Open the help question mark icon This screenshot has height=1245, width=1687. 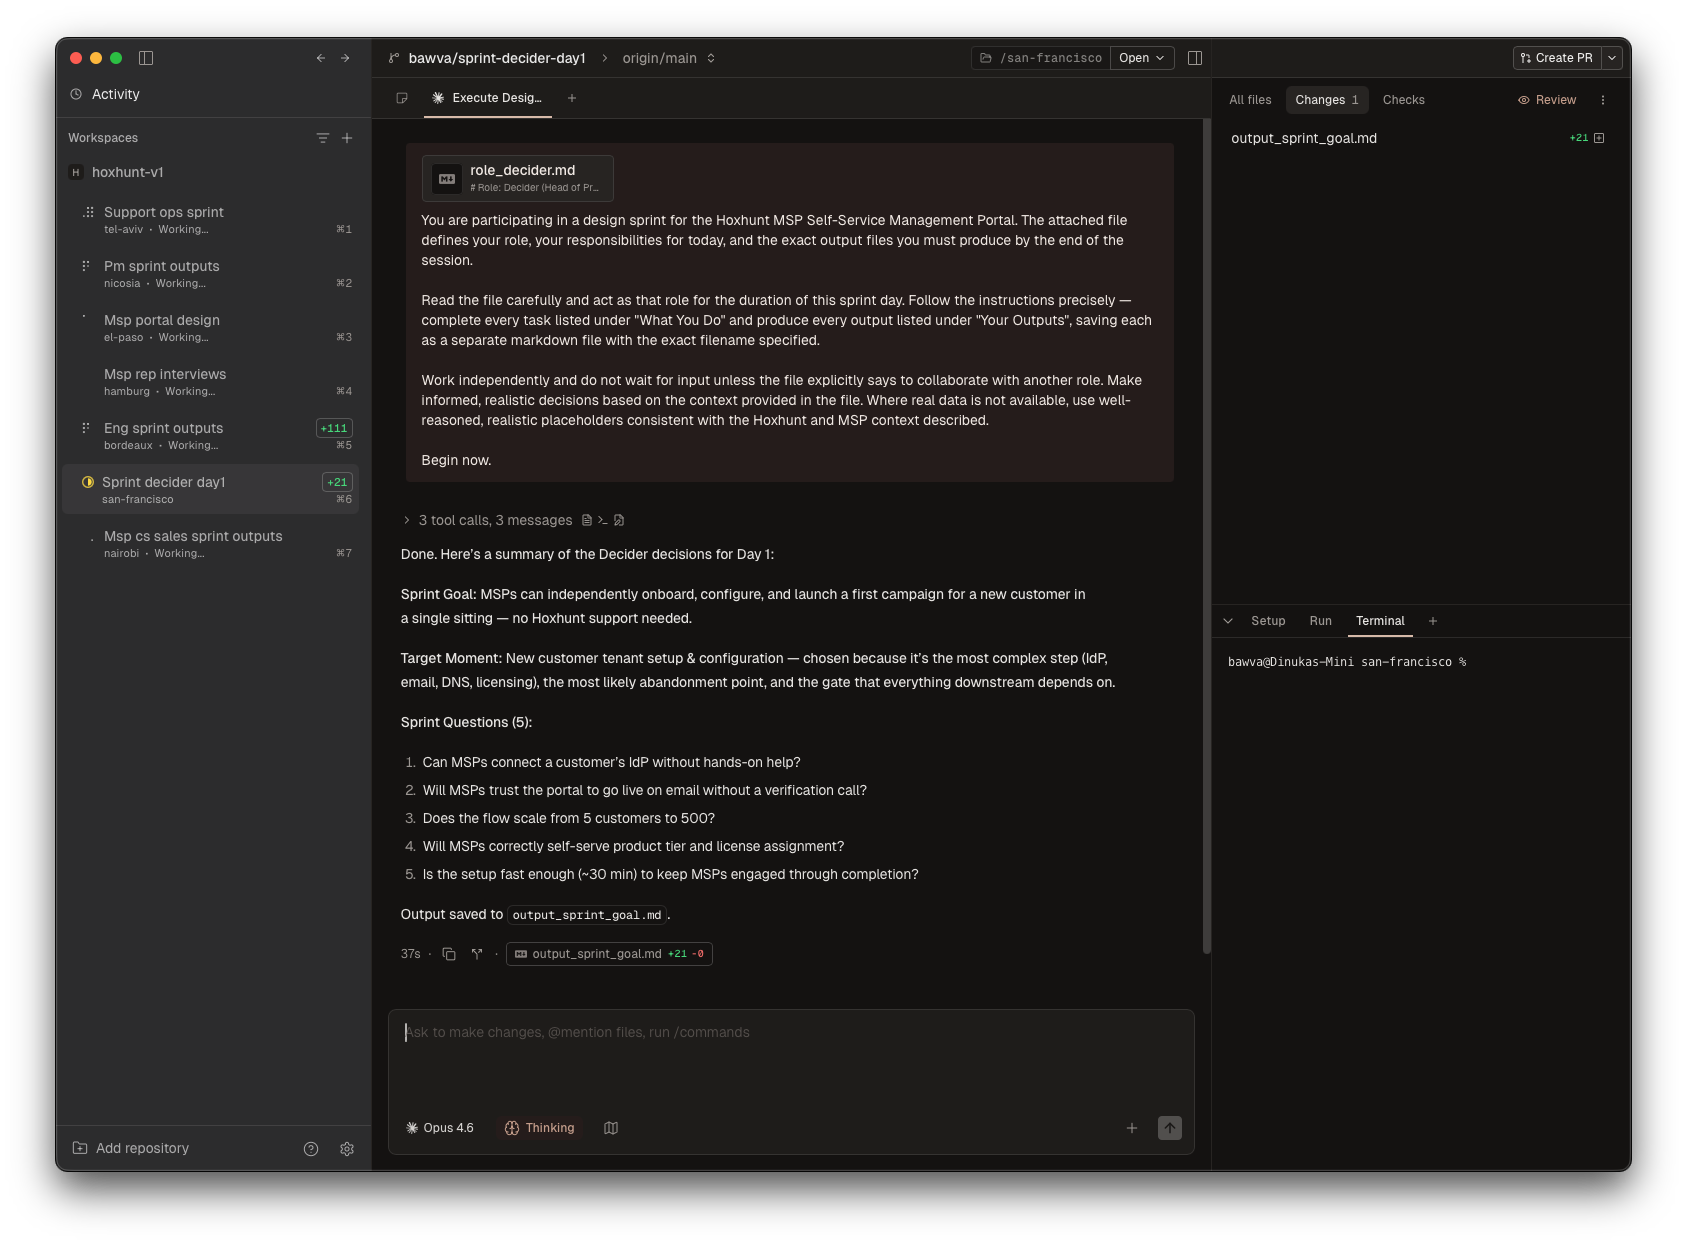click(311, 1149)
